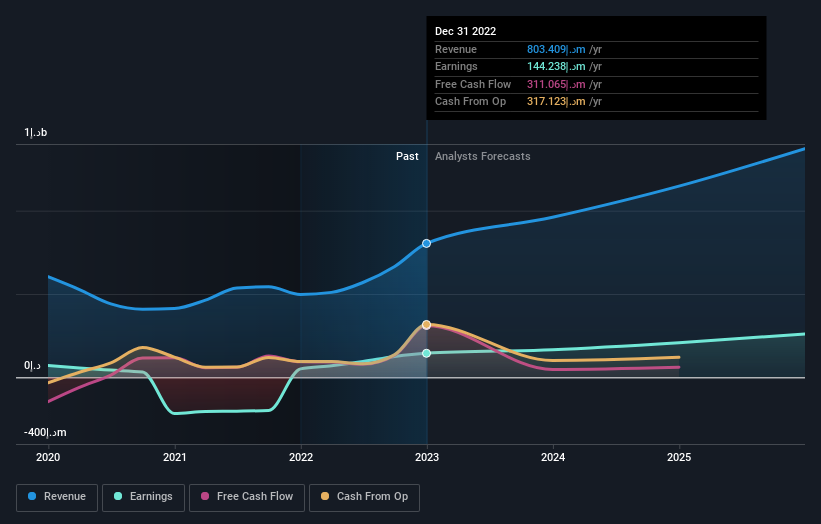Click the 2023 x-axis label
Image resolution: width=821 pixels, height=524 pixels.
click(x=427, y=457)
